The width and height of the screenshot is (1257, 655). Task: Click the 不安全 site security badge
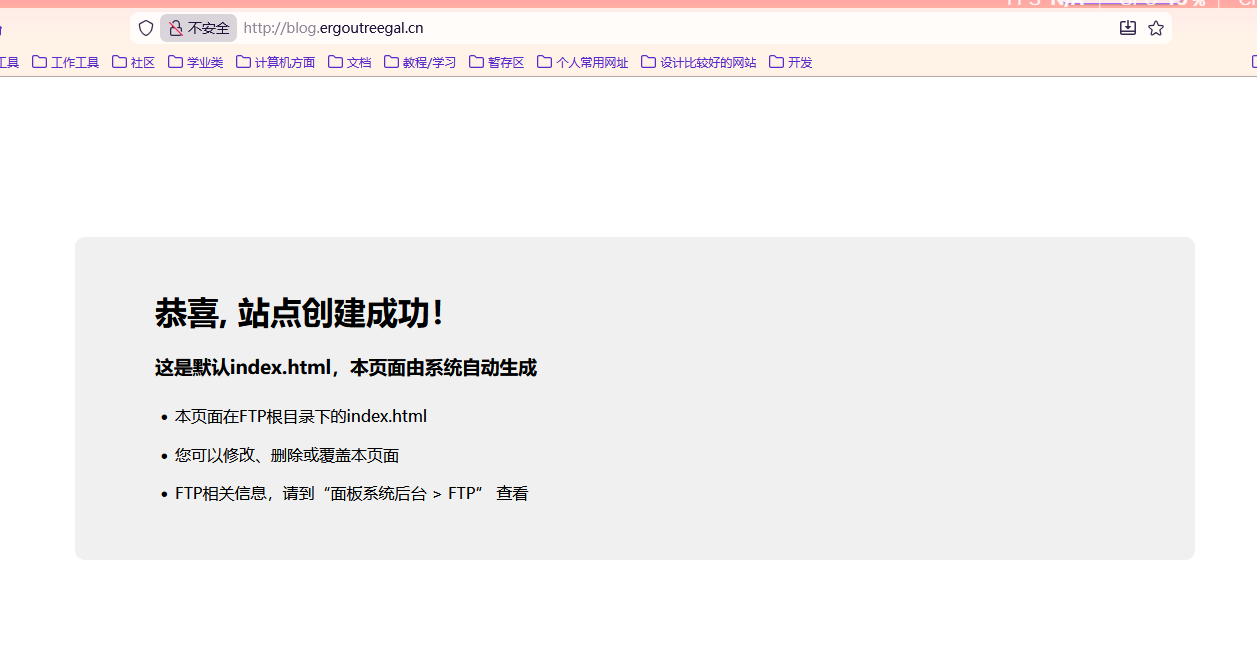point(198,28)
